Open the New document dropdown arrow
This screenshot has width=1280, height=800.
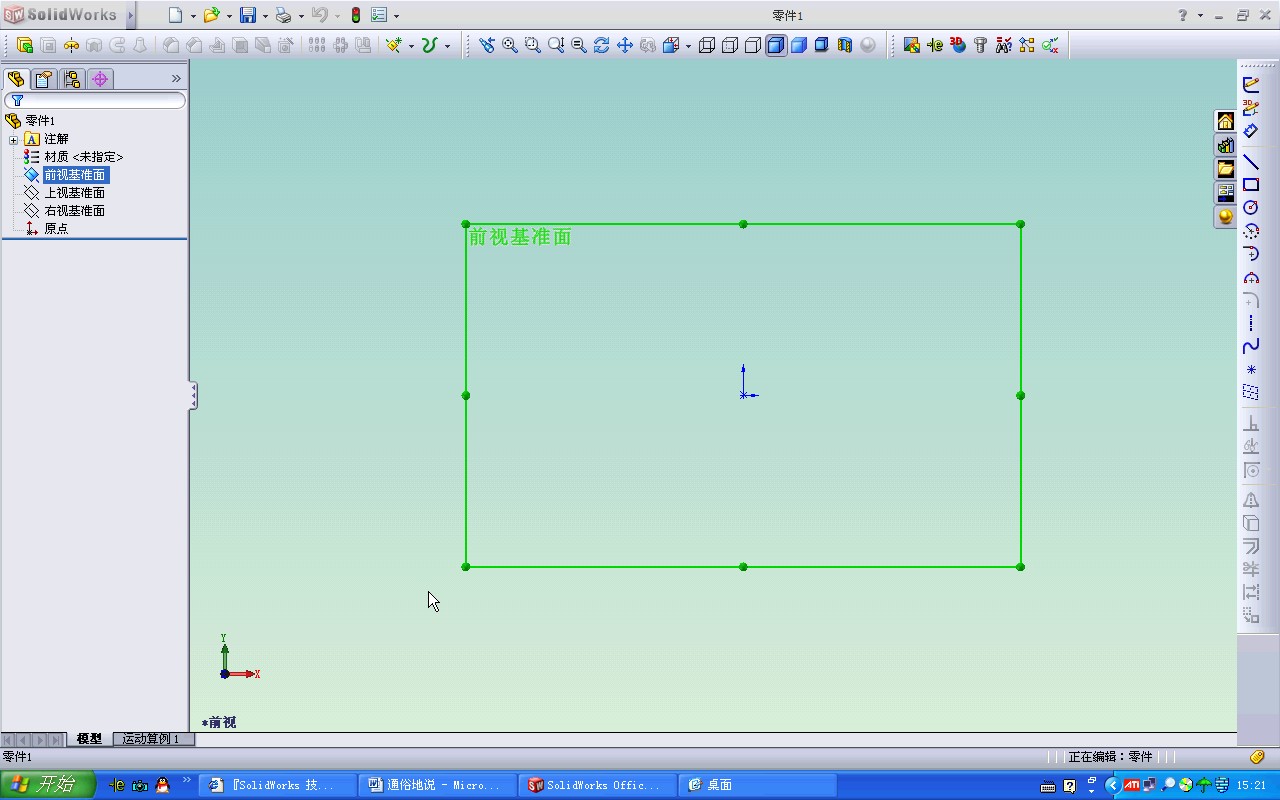point(193,16)
